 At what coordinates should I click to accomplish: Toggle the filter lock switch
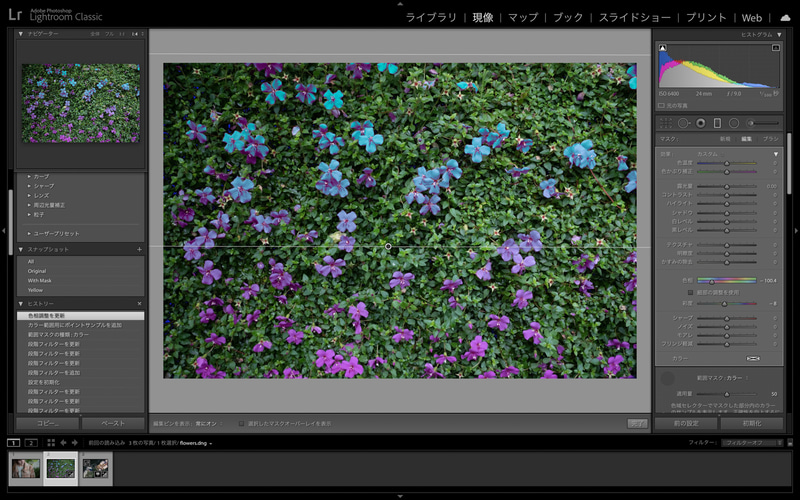(790, 442)
